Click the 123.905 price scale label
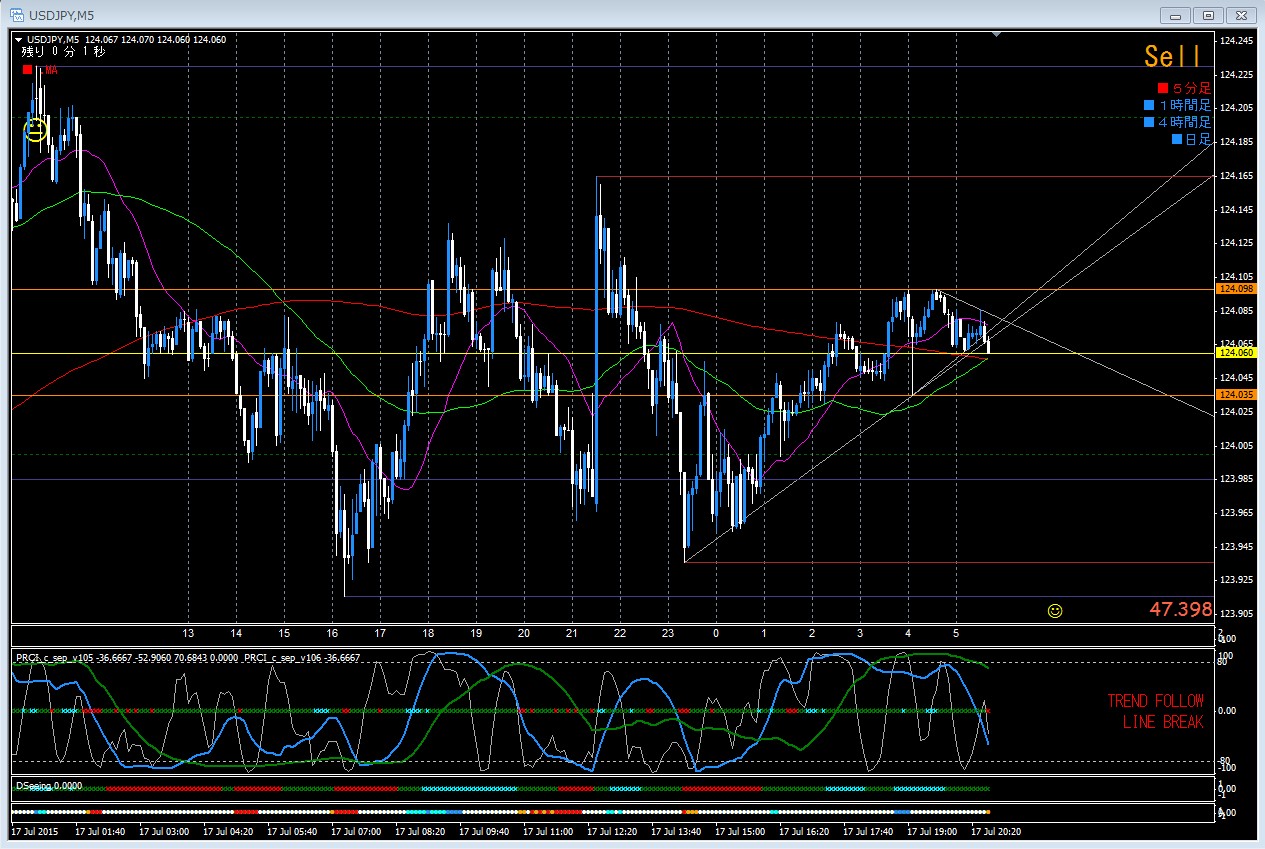 click(1236, 613)
